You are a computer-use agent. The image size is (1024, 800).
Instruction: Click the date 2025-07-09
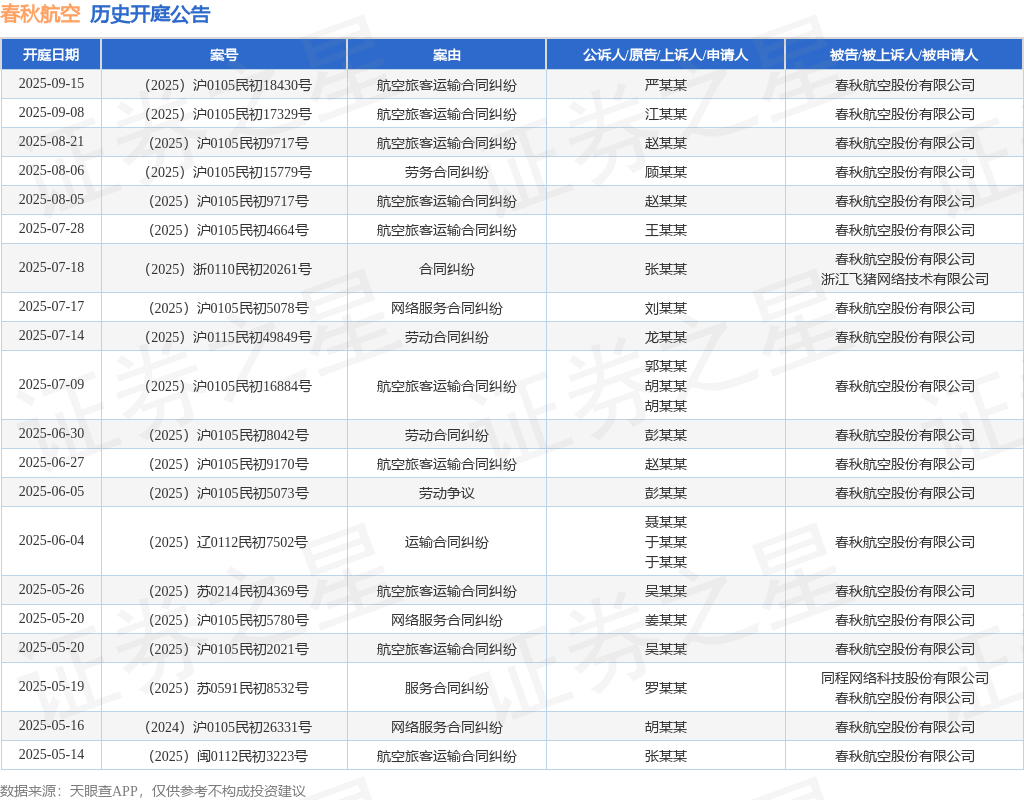click(52, 385)
